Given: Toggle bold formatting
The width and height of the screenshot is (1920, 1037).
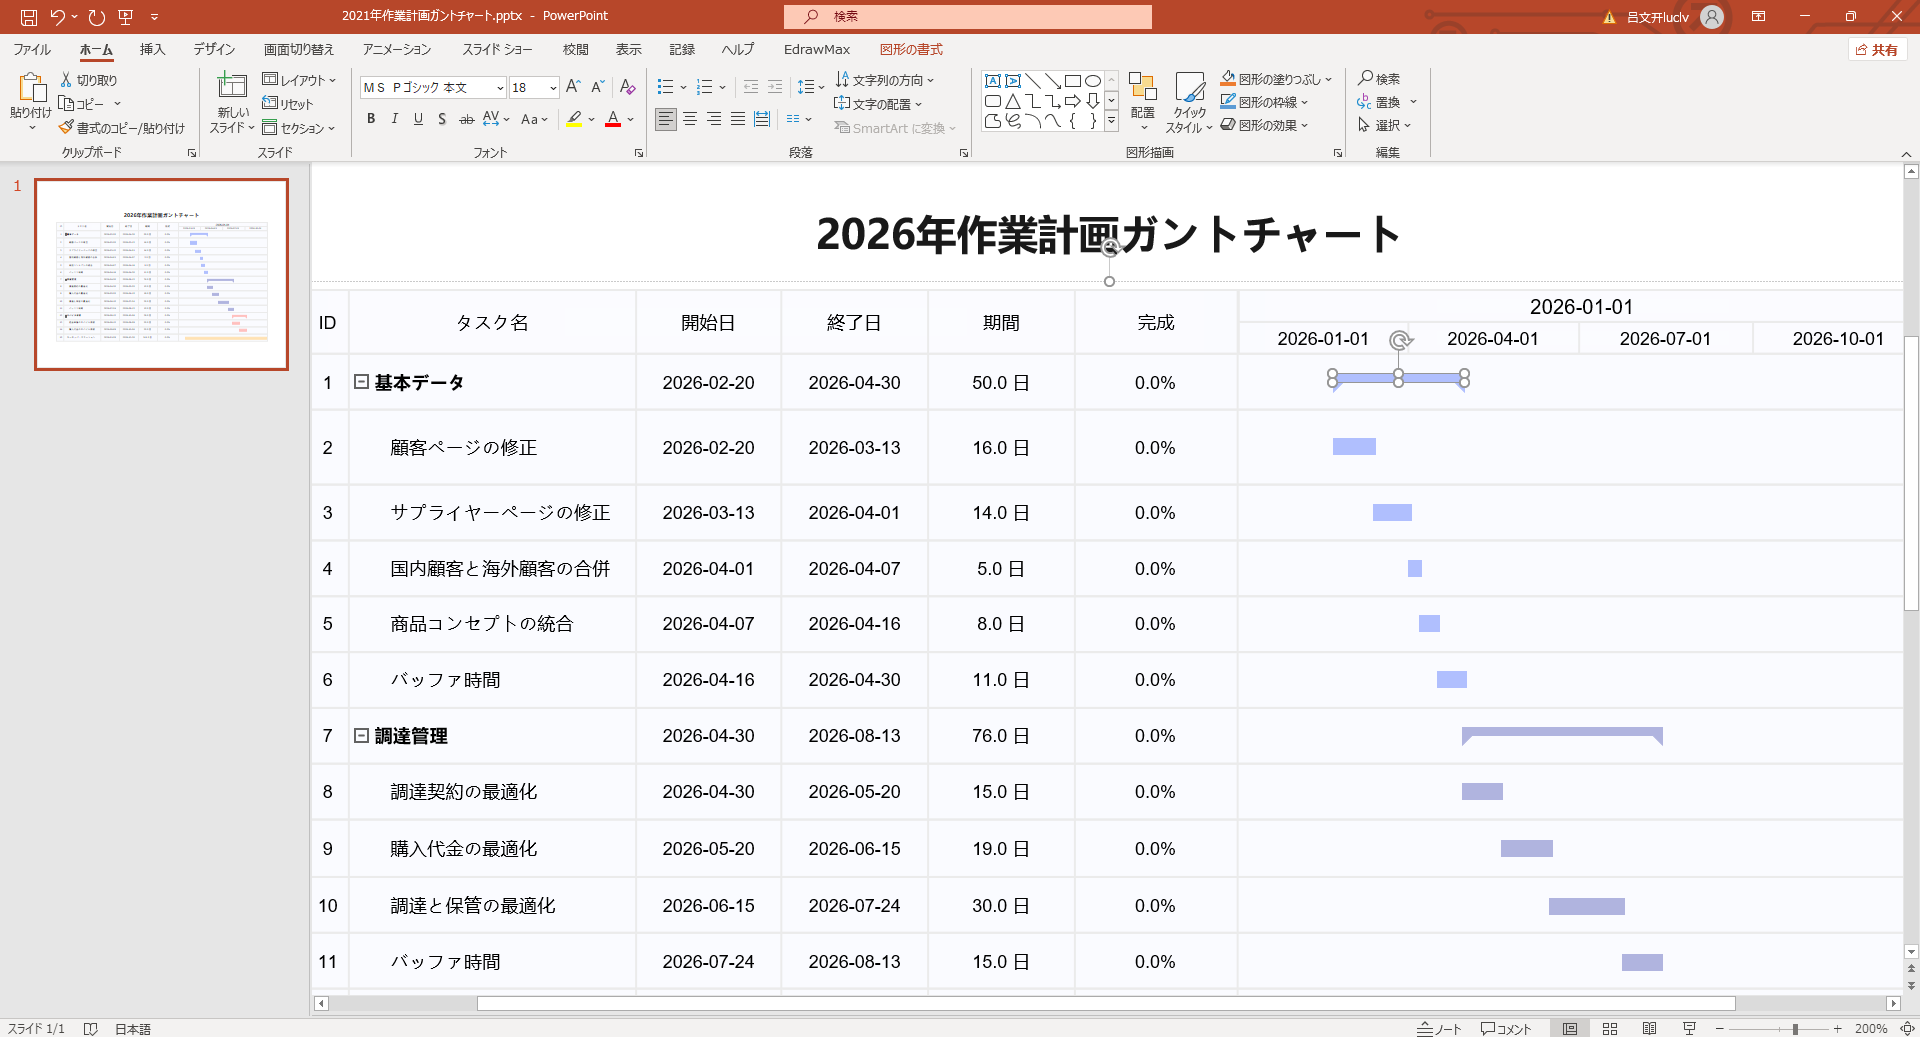Looking at the screenshot, I should (371, 119).
